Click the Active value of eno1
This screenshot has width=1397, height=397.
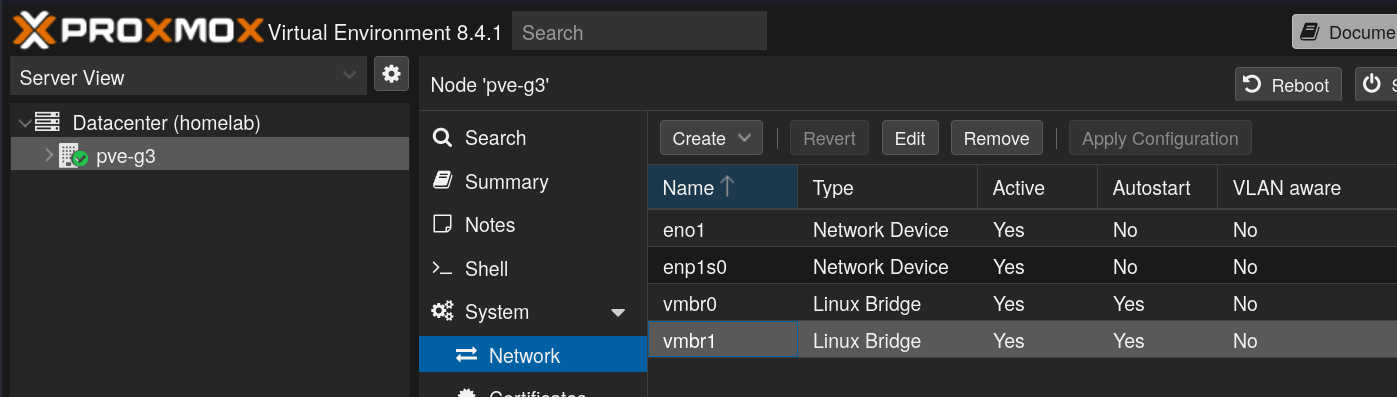[1008, 229]
